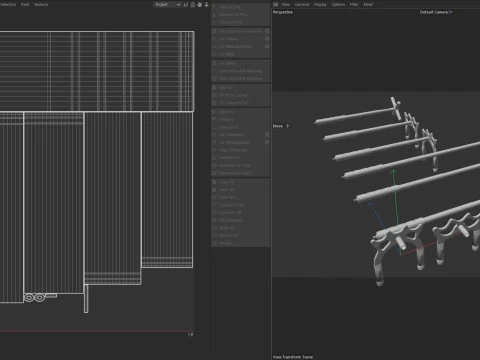Image resolution: width=480 pixels, height=360 pixels.
Task: Open the Project dropdown in UV editor
Action: 167,4
